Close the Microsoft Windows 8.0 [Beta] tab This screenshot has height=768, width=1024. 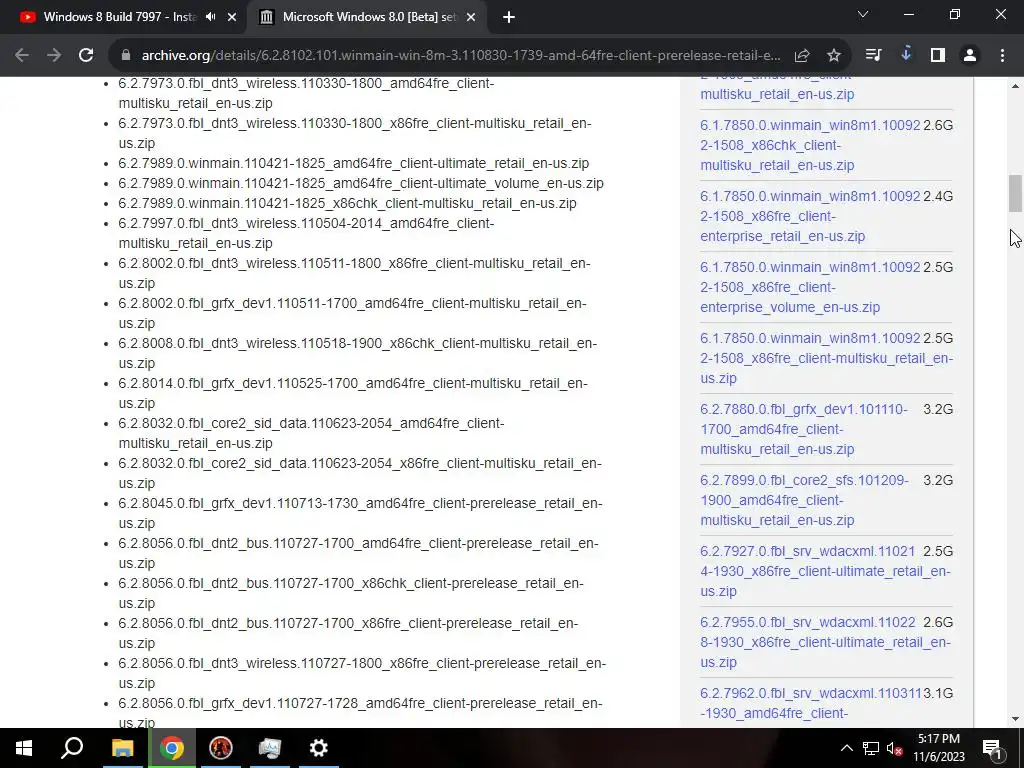pos(471,18)
